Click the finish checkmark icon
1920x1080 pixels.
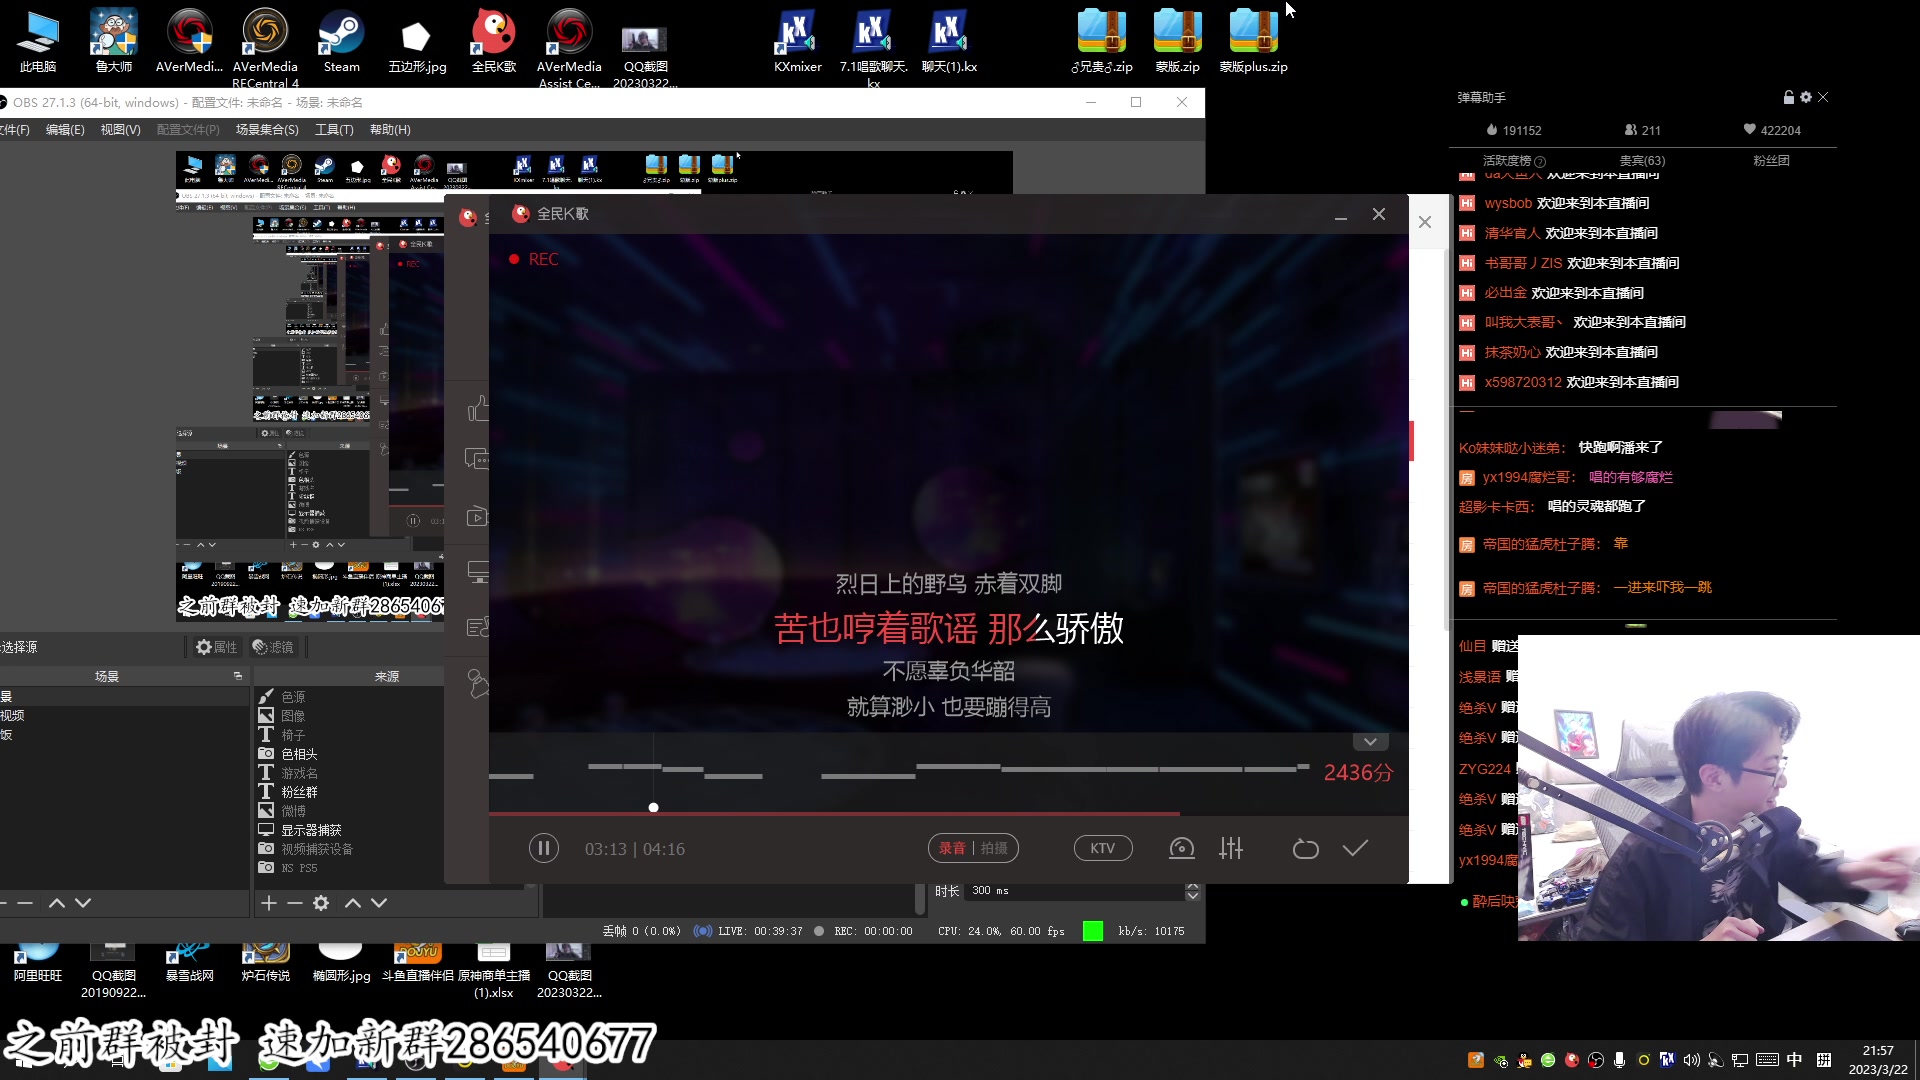point(1355,848)
